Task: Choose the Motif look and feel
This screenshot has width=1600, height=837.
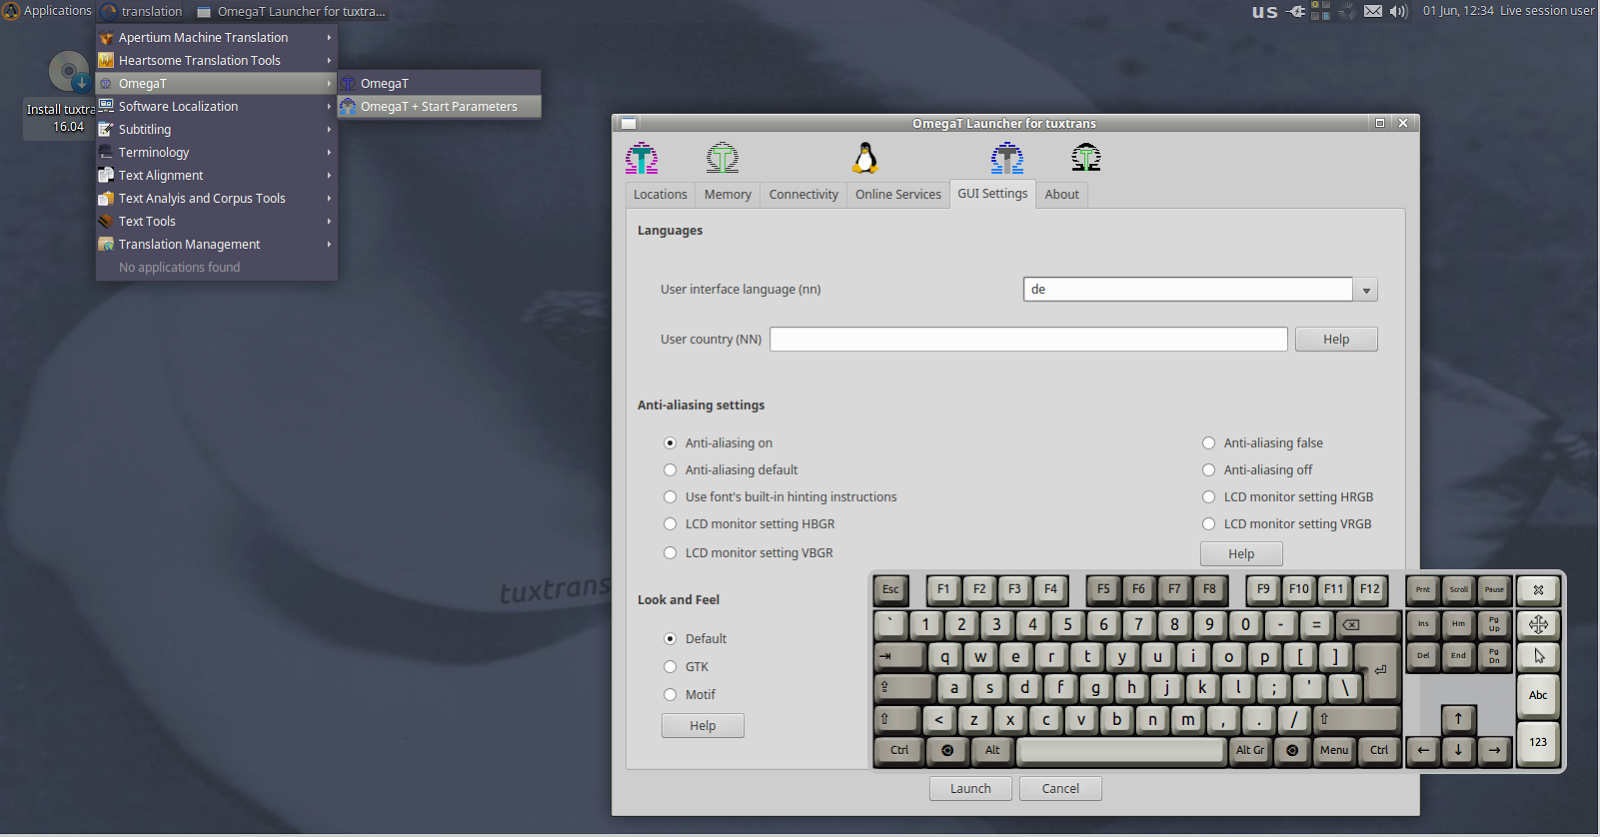Action: tap(670, 695)
